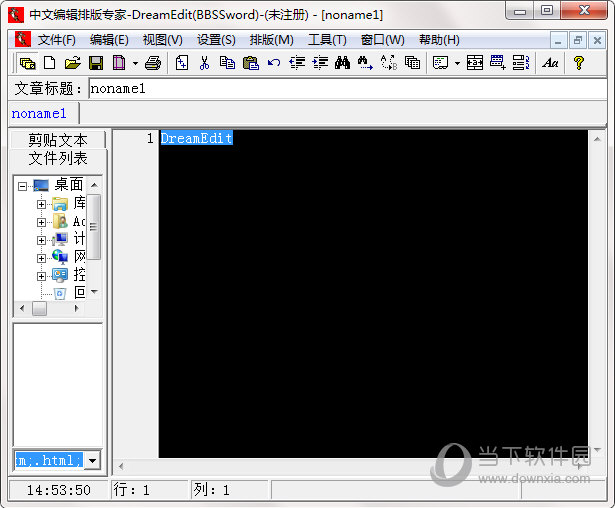The image size is (615, 508).
Task: Click the file tree vertical scrollbar thumb
Action: coord(94,227)
